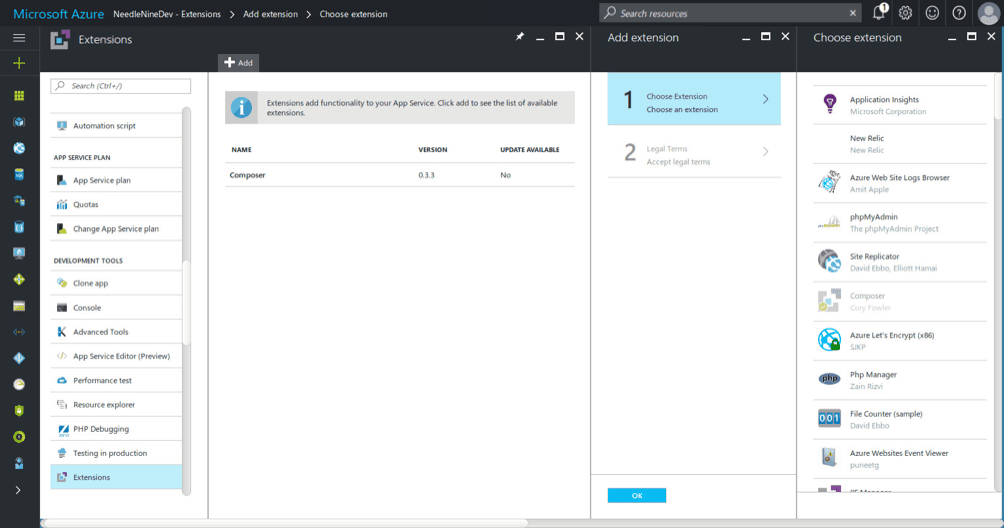The width and height of the screenshot is (1004, 528).
Task: Clear the Search resources box
Action: (853, 13)
